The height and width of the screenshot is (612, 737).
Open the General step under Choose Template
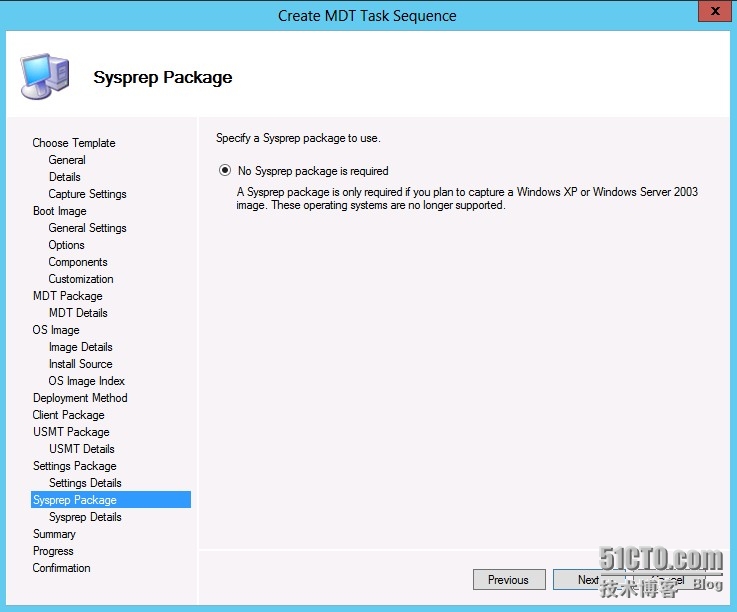(x=67, y=160)
